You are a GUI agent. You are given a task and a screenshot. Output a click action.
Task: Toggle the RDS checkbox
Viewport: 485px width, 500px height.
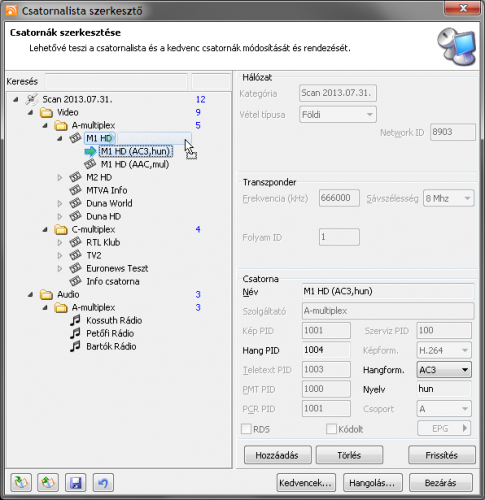pyautogui.click(x=246, y=429)
